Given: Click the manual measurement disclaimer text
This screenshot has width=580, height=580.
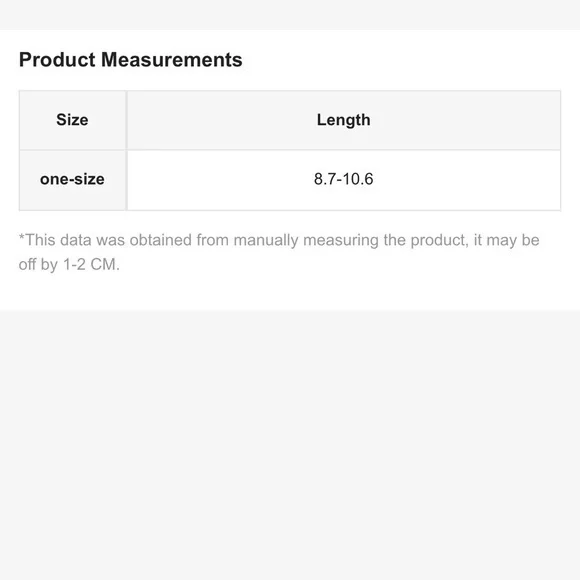Looking at the screenshot, I should click(x=279, y=252).
